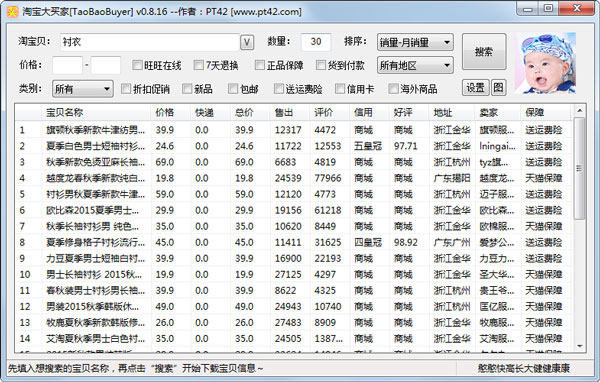Screen dimensions: 600x382
Task: Open 设置 settings button
Action: [x=476, y=88]
